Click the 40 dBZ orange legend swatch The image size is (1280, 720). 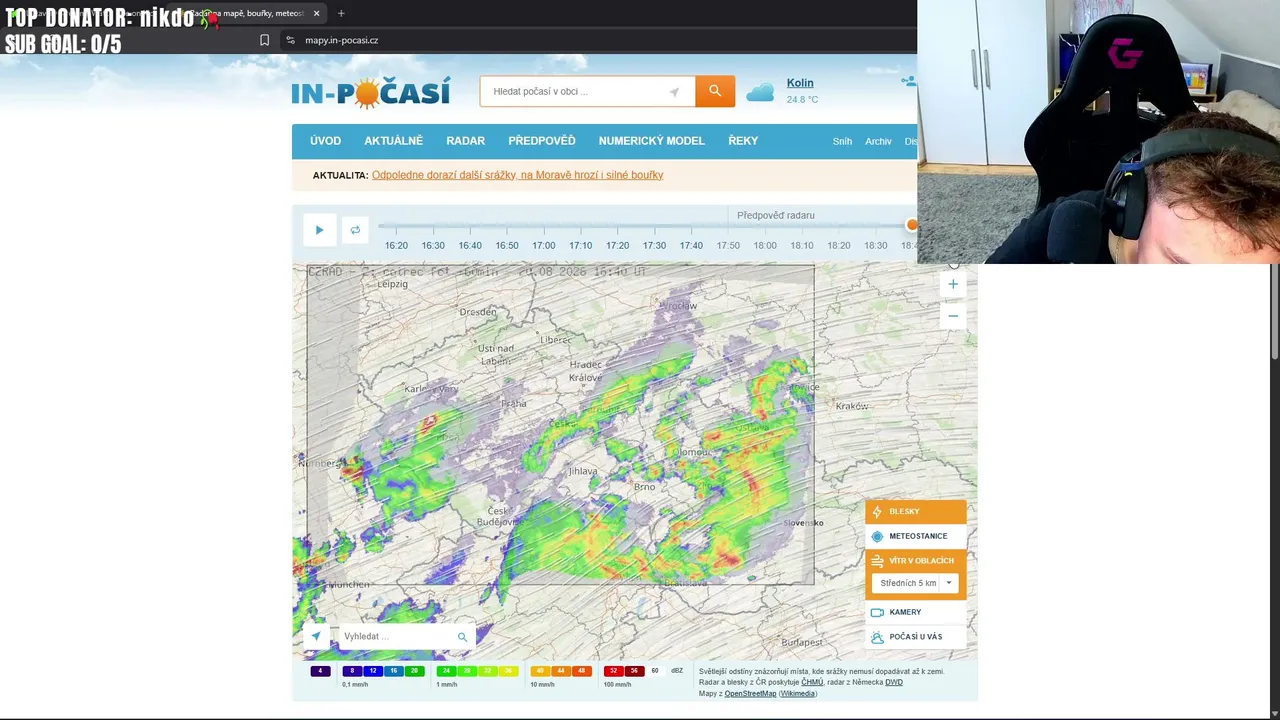pos(540,671)
